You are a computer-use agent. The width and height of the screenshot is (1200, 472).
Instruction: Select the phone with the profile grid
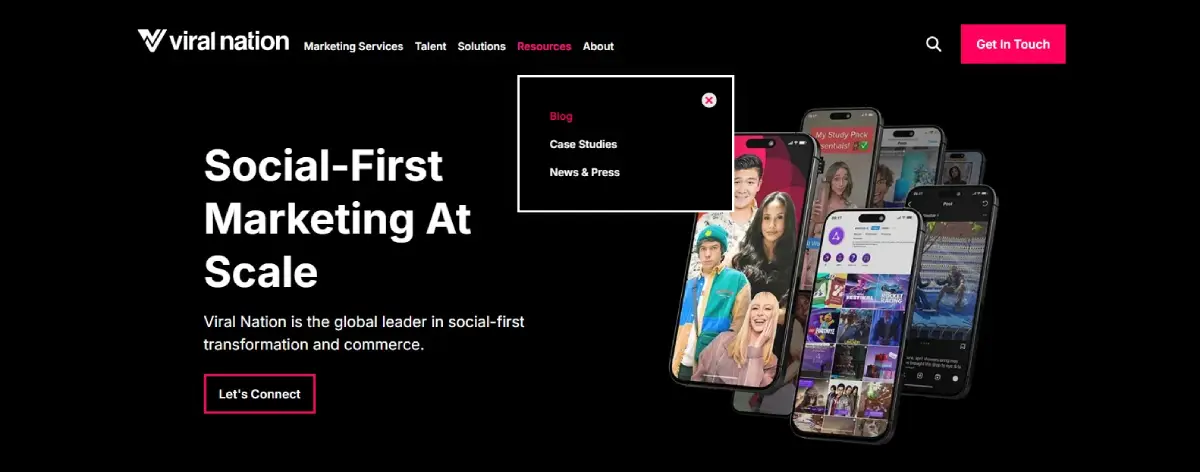tap(855, 325)
